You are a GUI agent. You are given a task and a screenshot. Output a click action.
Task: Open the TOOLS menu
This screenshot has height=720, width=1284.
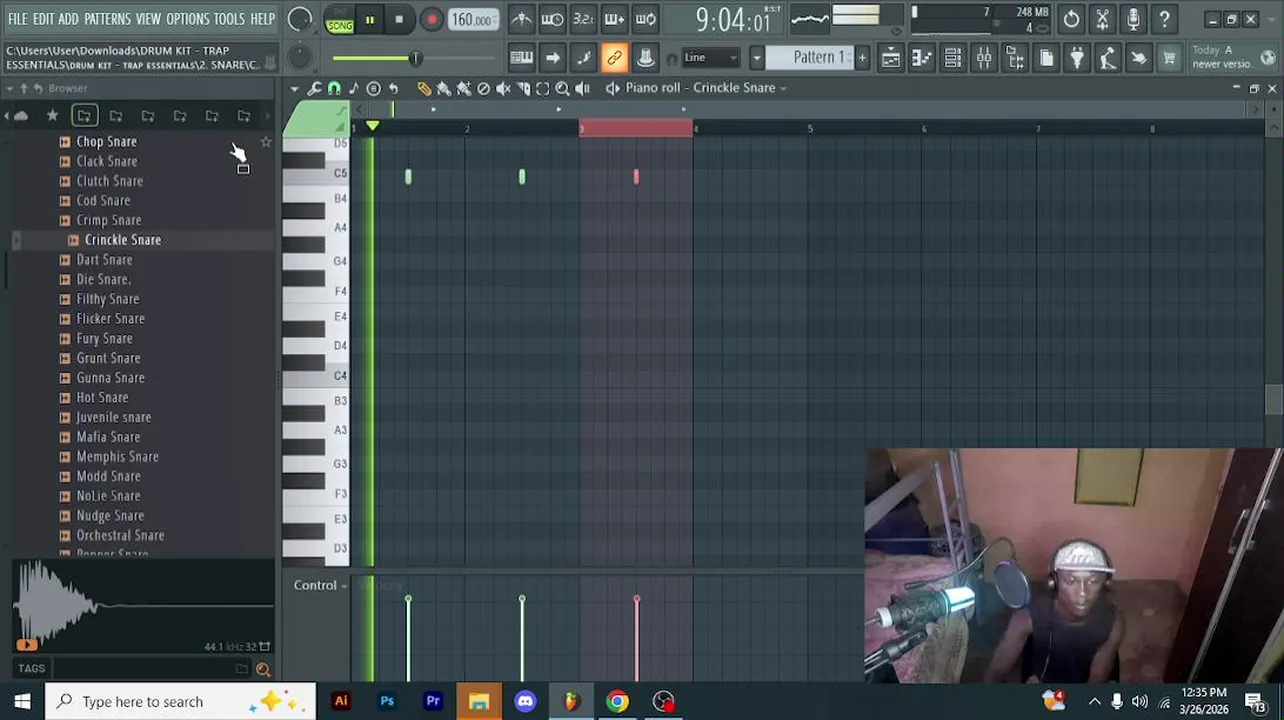[x=229, y=19]
